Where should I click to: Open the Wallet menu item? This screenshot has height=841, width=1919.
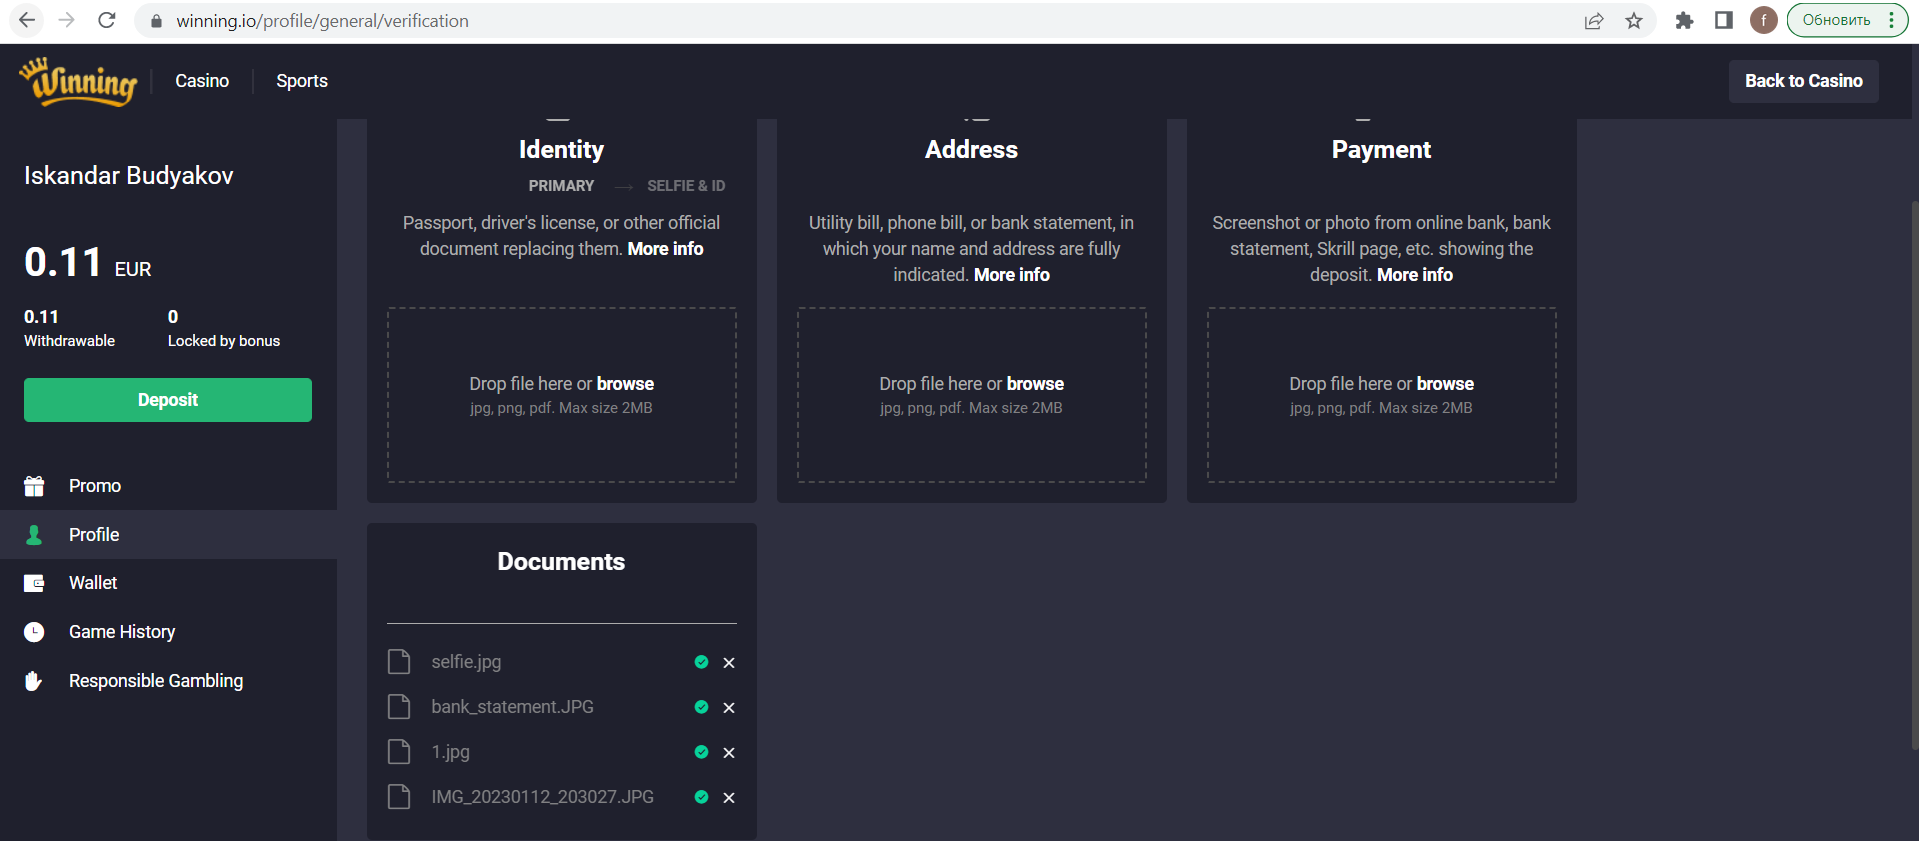pos(93,583)
